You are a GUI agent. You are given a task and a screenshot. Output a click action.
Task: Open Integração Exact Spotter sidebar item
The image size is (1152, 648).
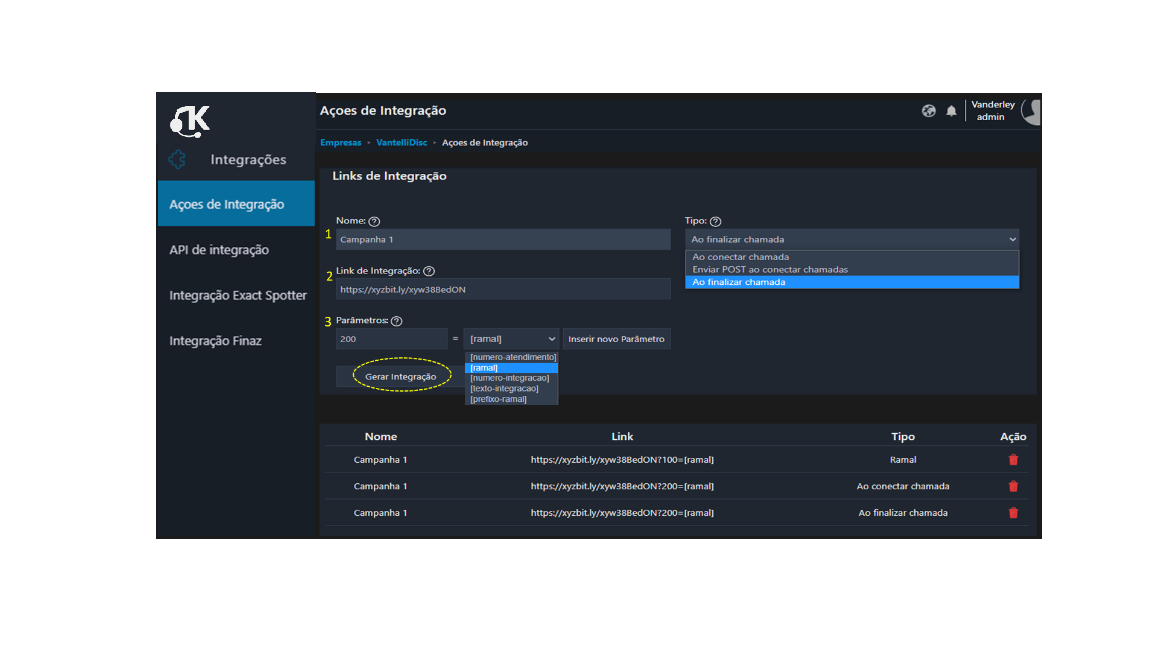[x=236, y=295]
